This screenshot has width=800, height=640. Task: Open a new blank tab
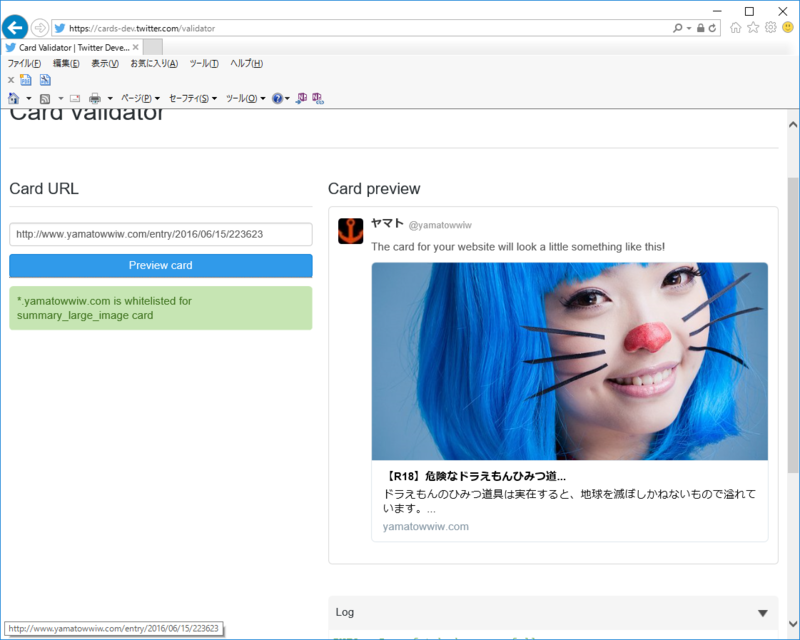(153, 47)
